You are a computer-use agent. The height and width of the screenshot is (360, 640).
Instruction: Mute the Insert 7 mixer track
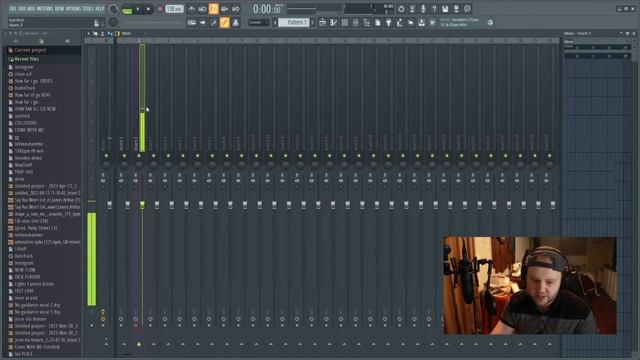pos(212,156)
